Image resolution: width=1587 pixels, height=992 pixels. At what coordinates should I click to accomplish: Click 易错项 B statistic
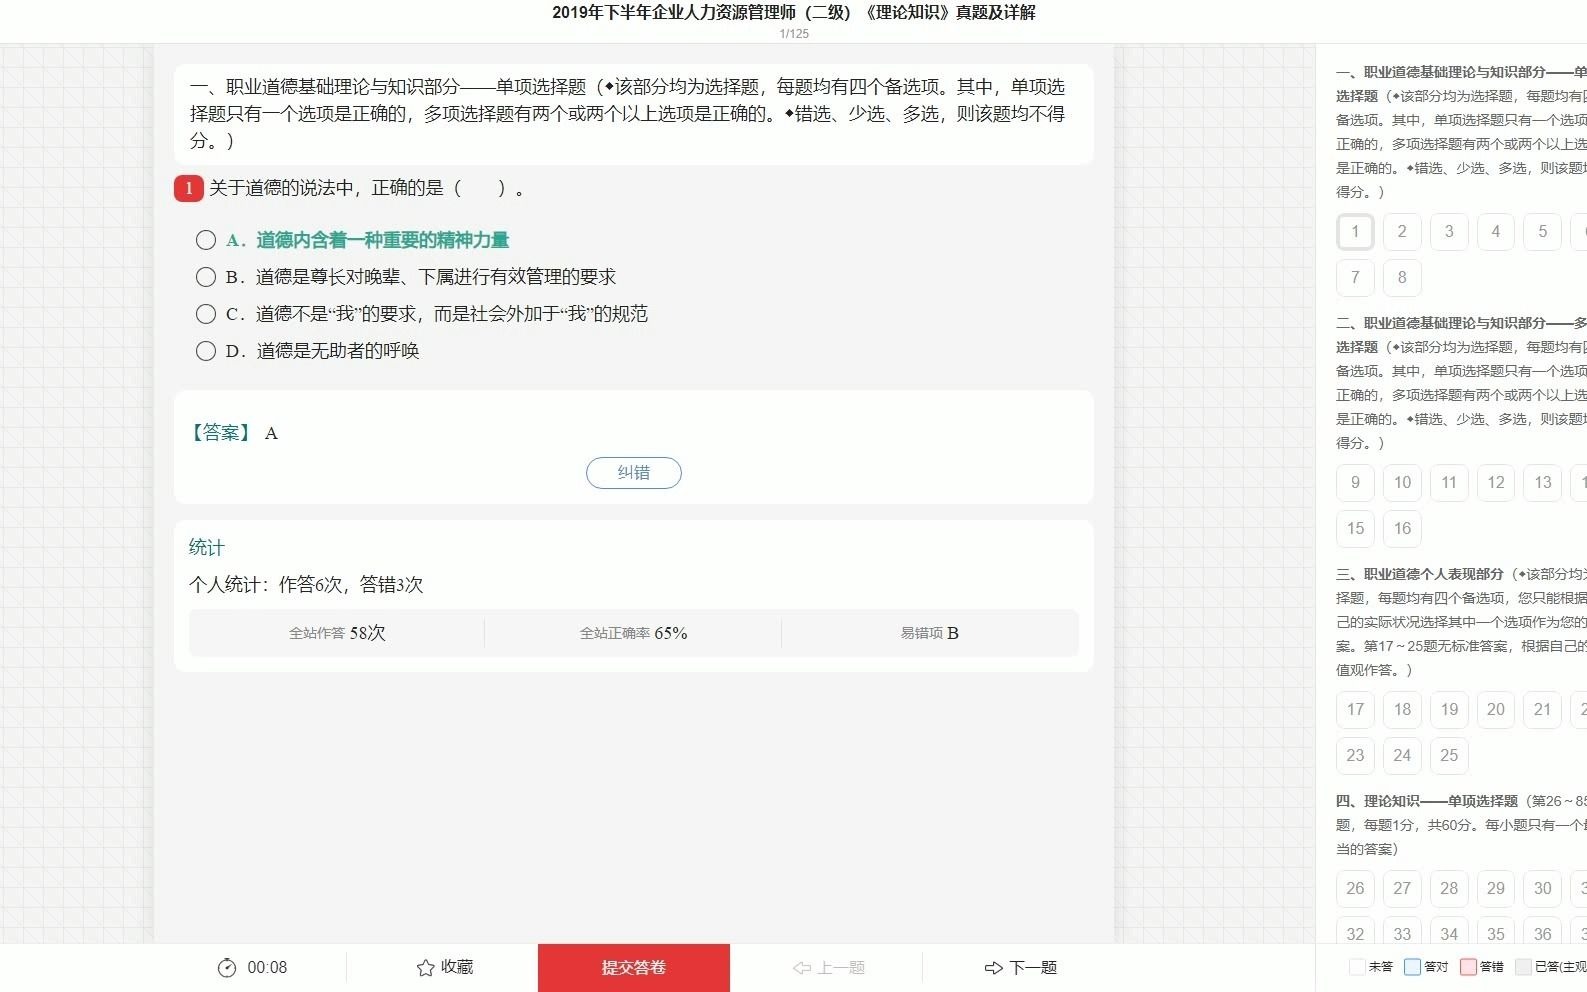(x=930, y=633)
